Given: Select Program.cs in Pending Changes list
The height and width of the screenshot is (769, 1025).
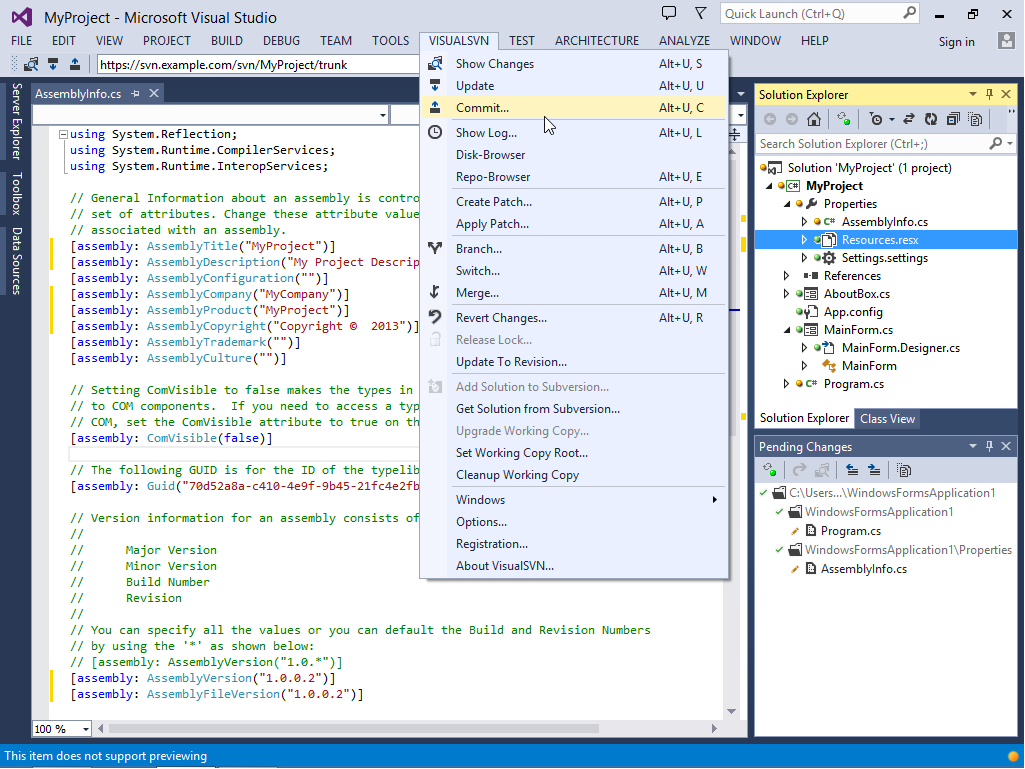Looking at the screenshot, I should [850, 531].
